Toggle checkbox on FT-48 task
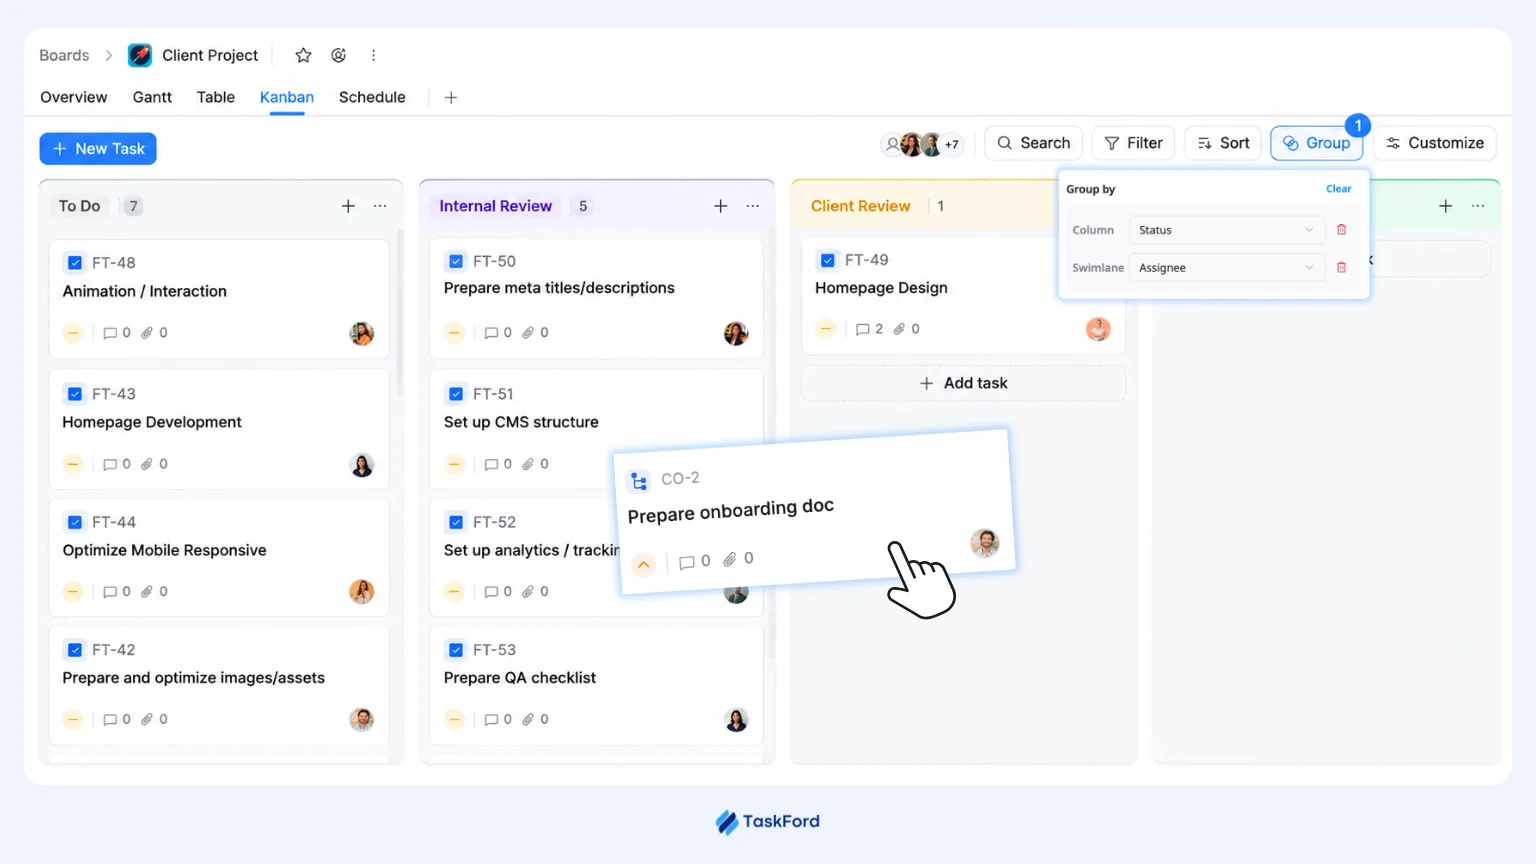 click(75, 263)
